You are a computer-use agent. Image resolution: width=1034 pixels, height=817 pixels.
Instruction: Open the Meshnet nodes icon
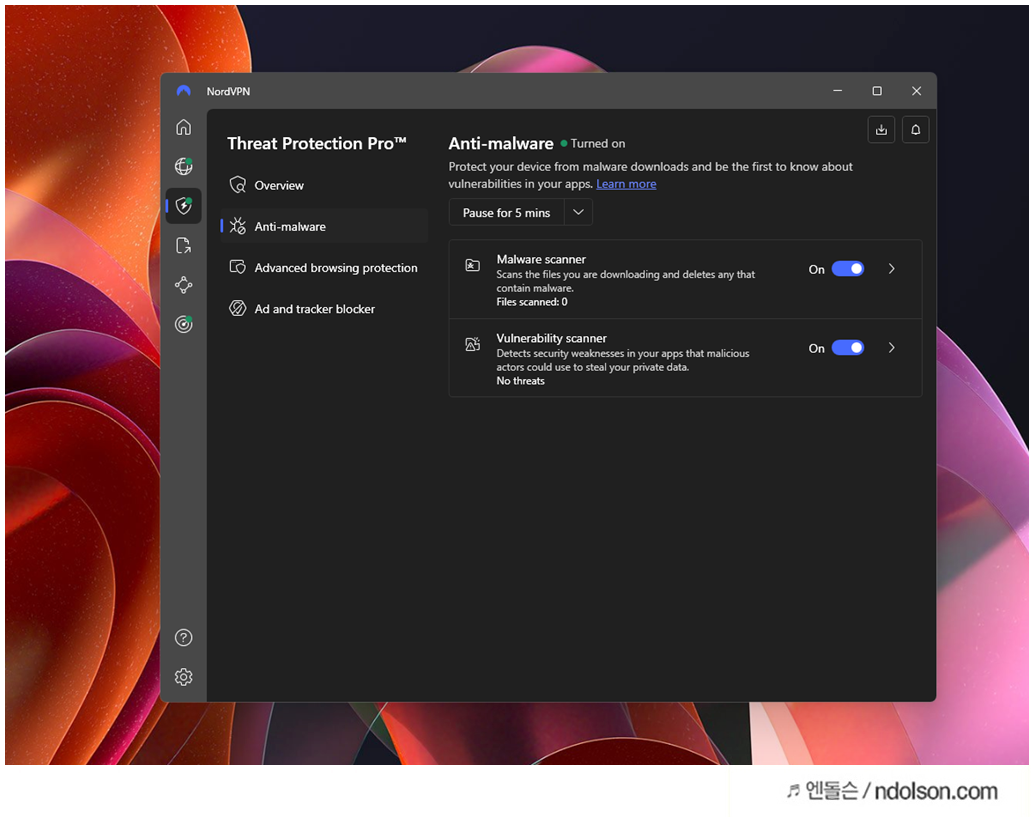tap(183, 285)
